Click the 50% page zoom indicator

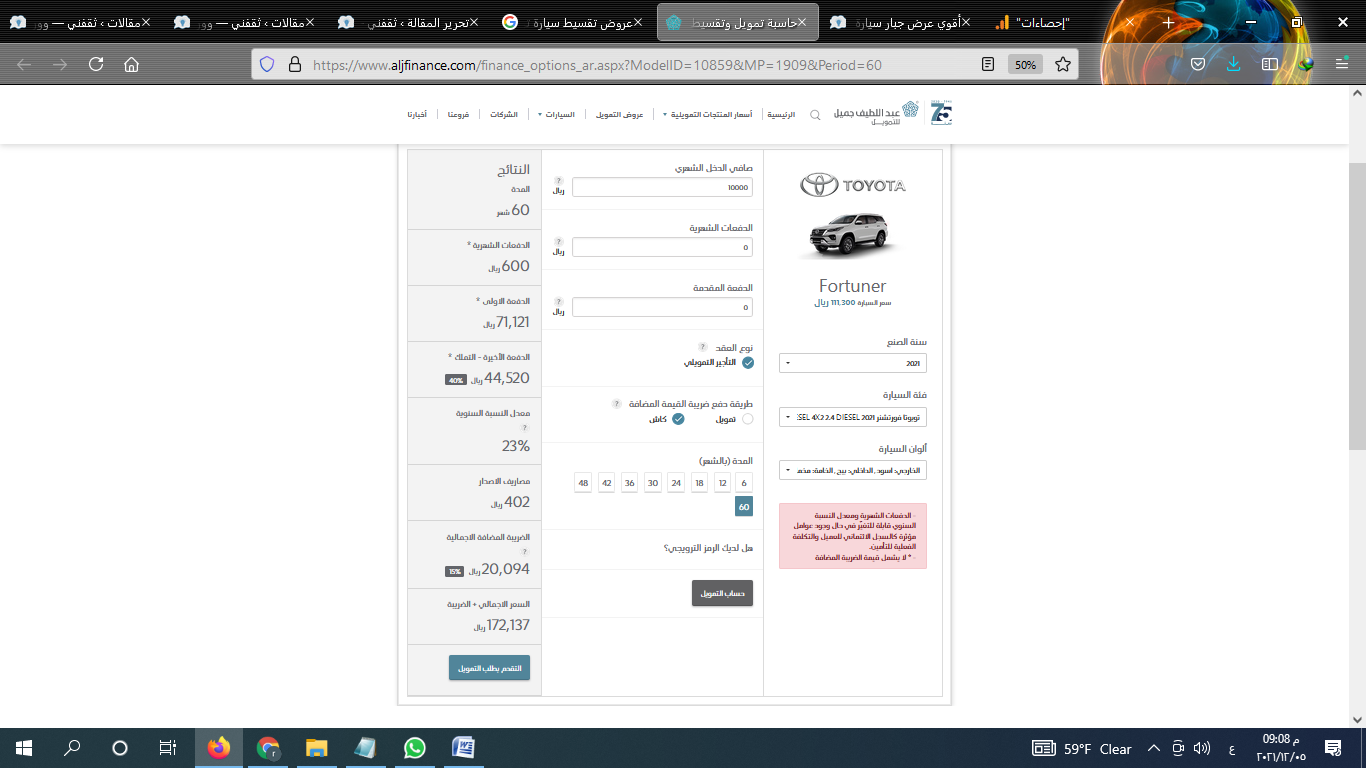click(x=1025, y=64)
